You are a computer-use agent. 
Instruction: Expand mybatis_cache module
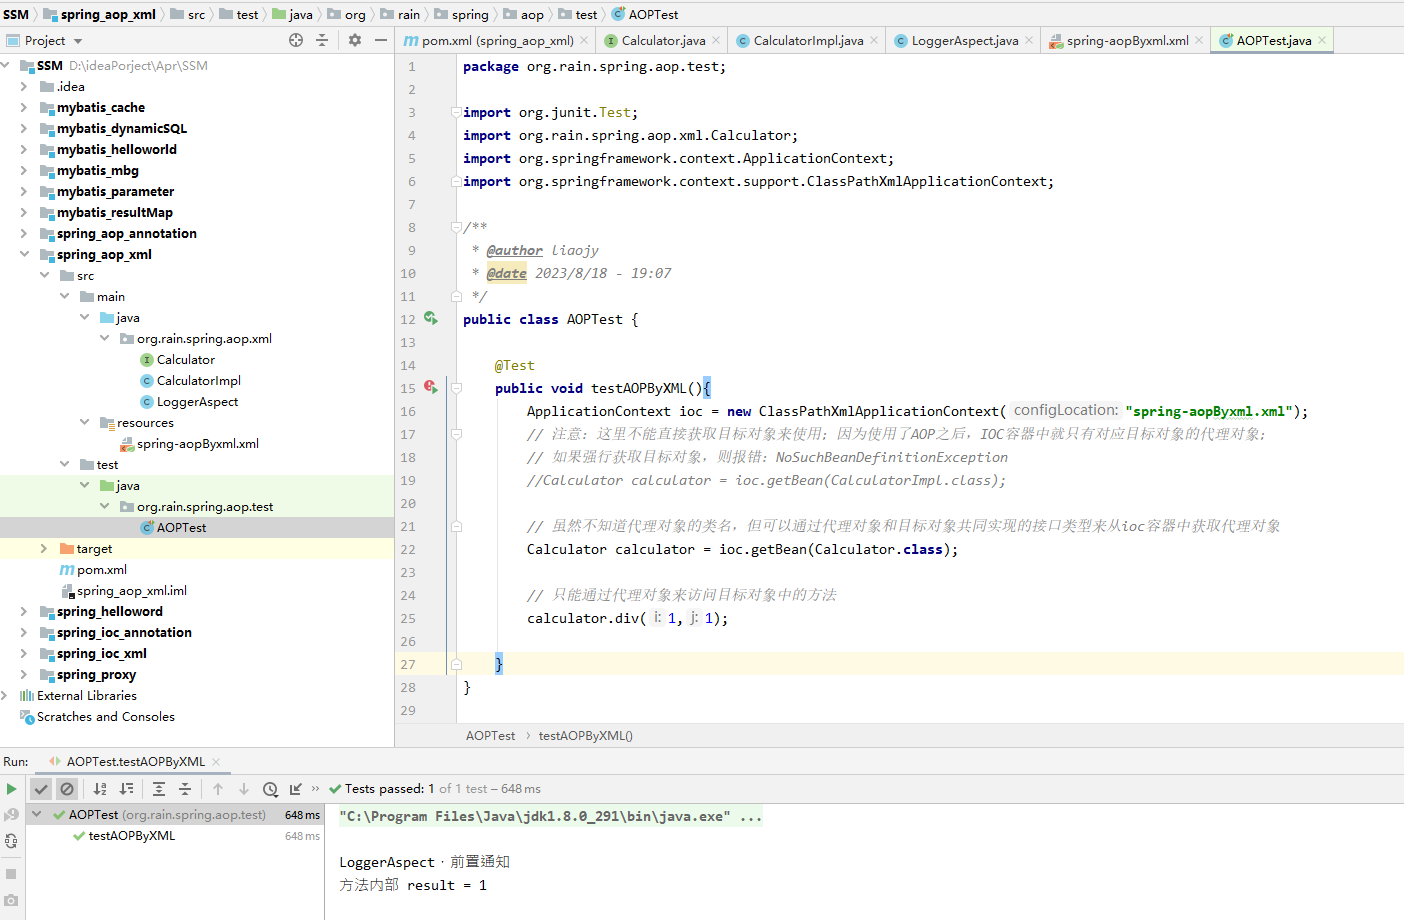click(x=24, y=107)
